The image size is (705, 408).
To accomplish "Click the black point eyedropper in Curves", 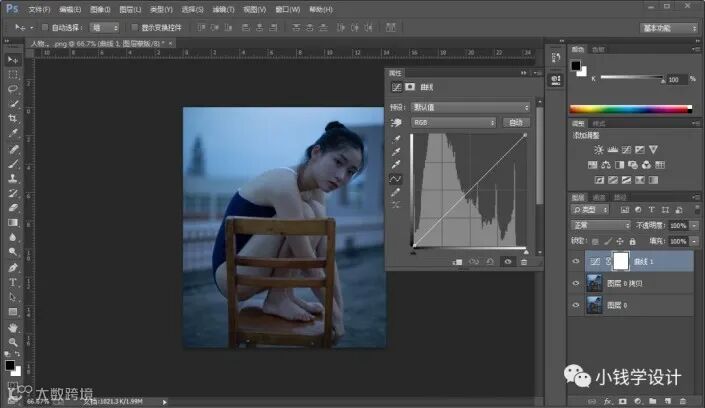I will coord(396,139).
